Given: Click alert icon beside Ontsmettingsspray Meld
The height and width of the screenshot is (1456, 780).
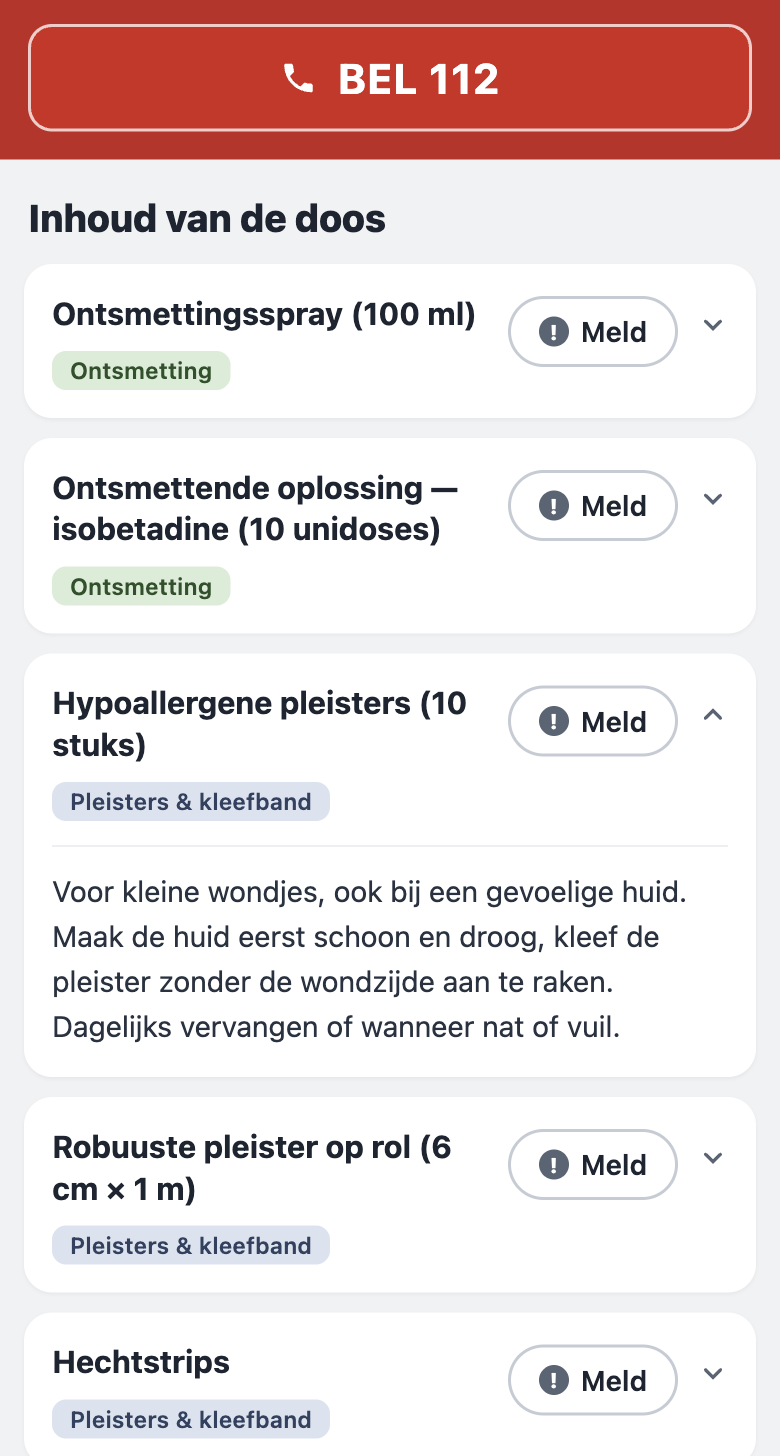Looking at the screenshot, I should 553,332.
